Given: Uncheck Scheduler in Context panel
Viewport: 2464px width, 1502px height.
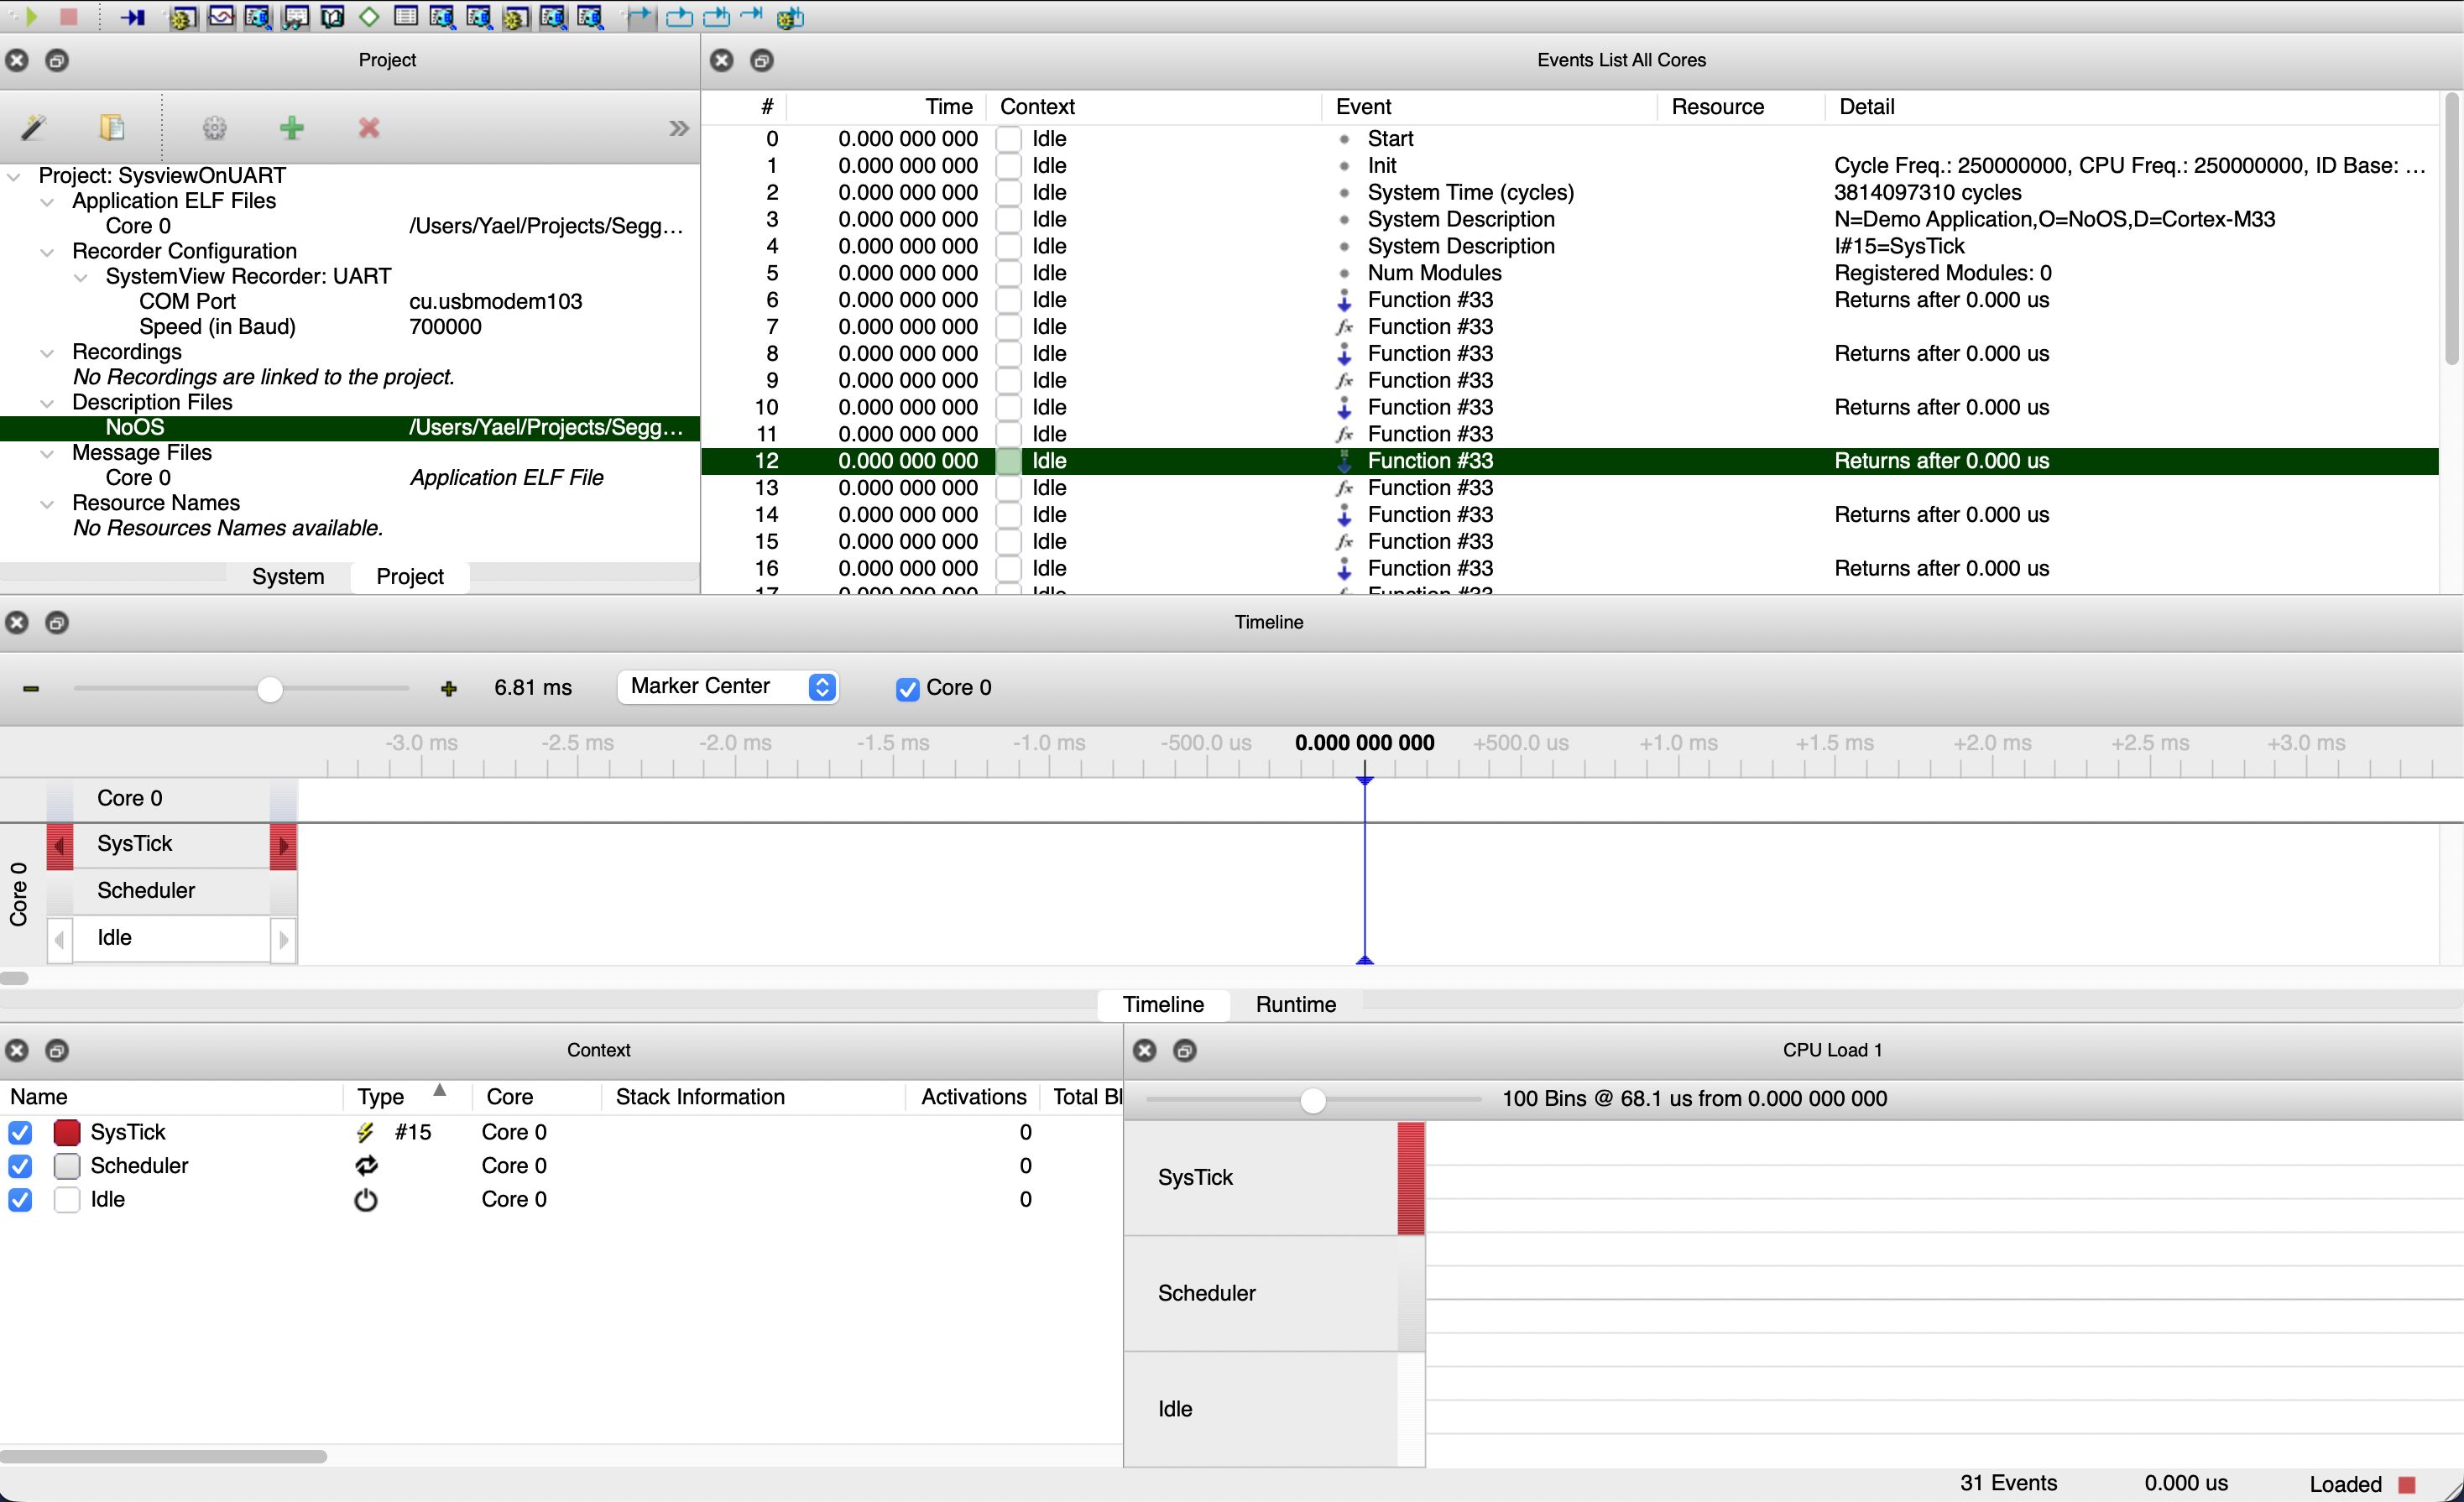Looking at the screenshot, I should [x=20, y=1166].
